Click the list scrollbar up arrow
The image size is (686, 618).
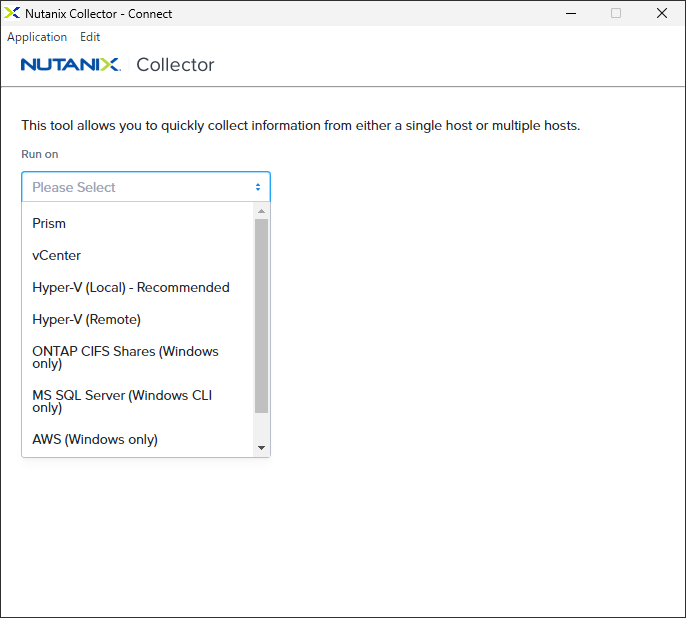[262, 211]
